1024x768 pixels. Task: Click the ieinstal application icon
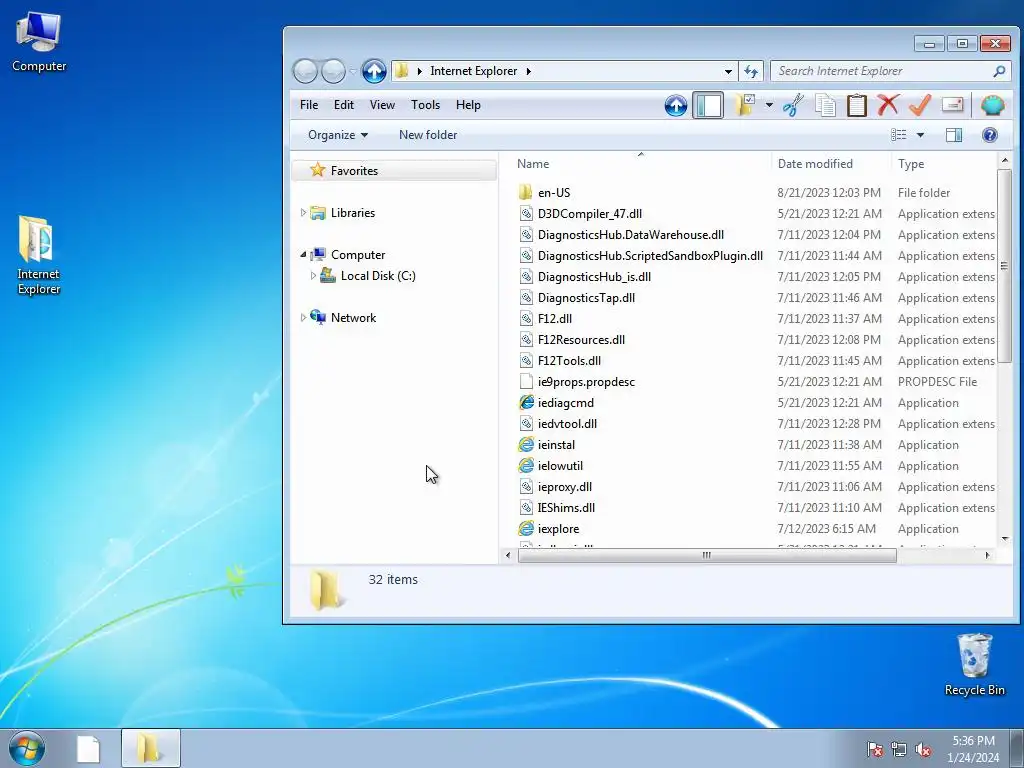tap(526, 445)
